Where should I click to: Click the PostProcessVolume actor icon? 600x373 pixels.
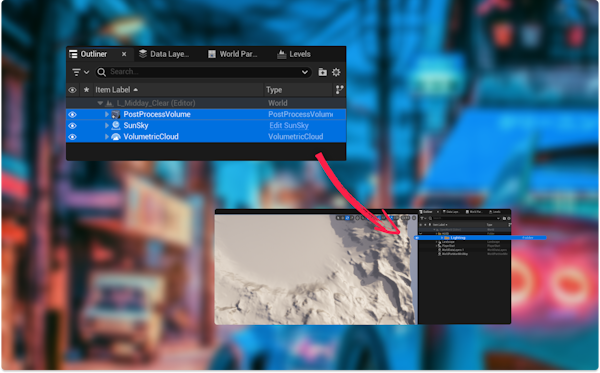click(116, 114)
